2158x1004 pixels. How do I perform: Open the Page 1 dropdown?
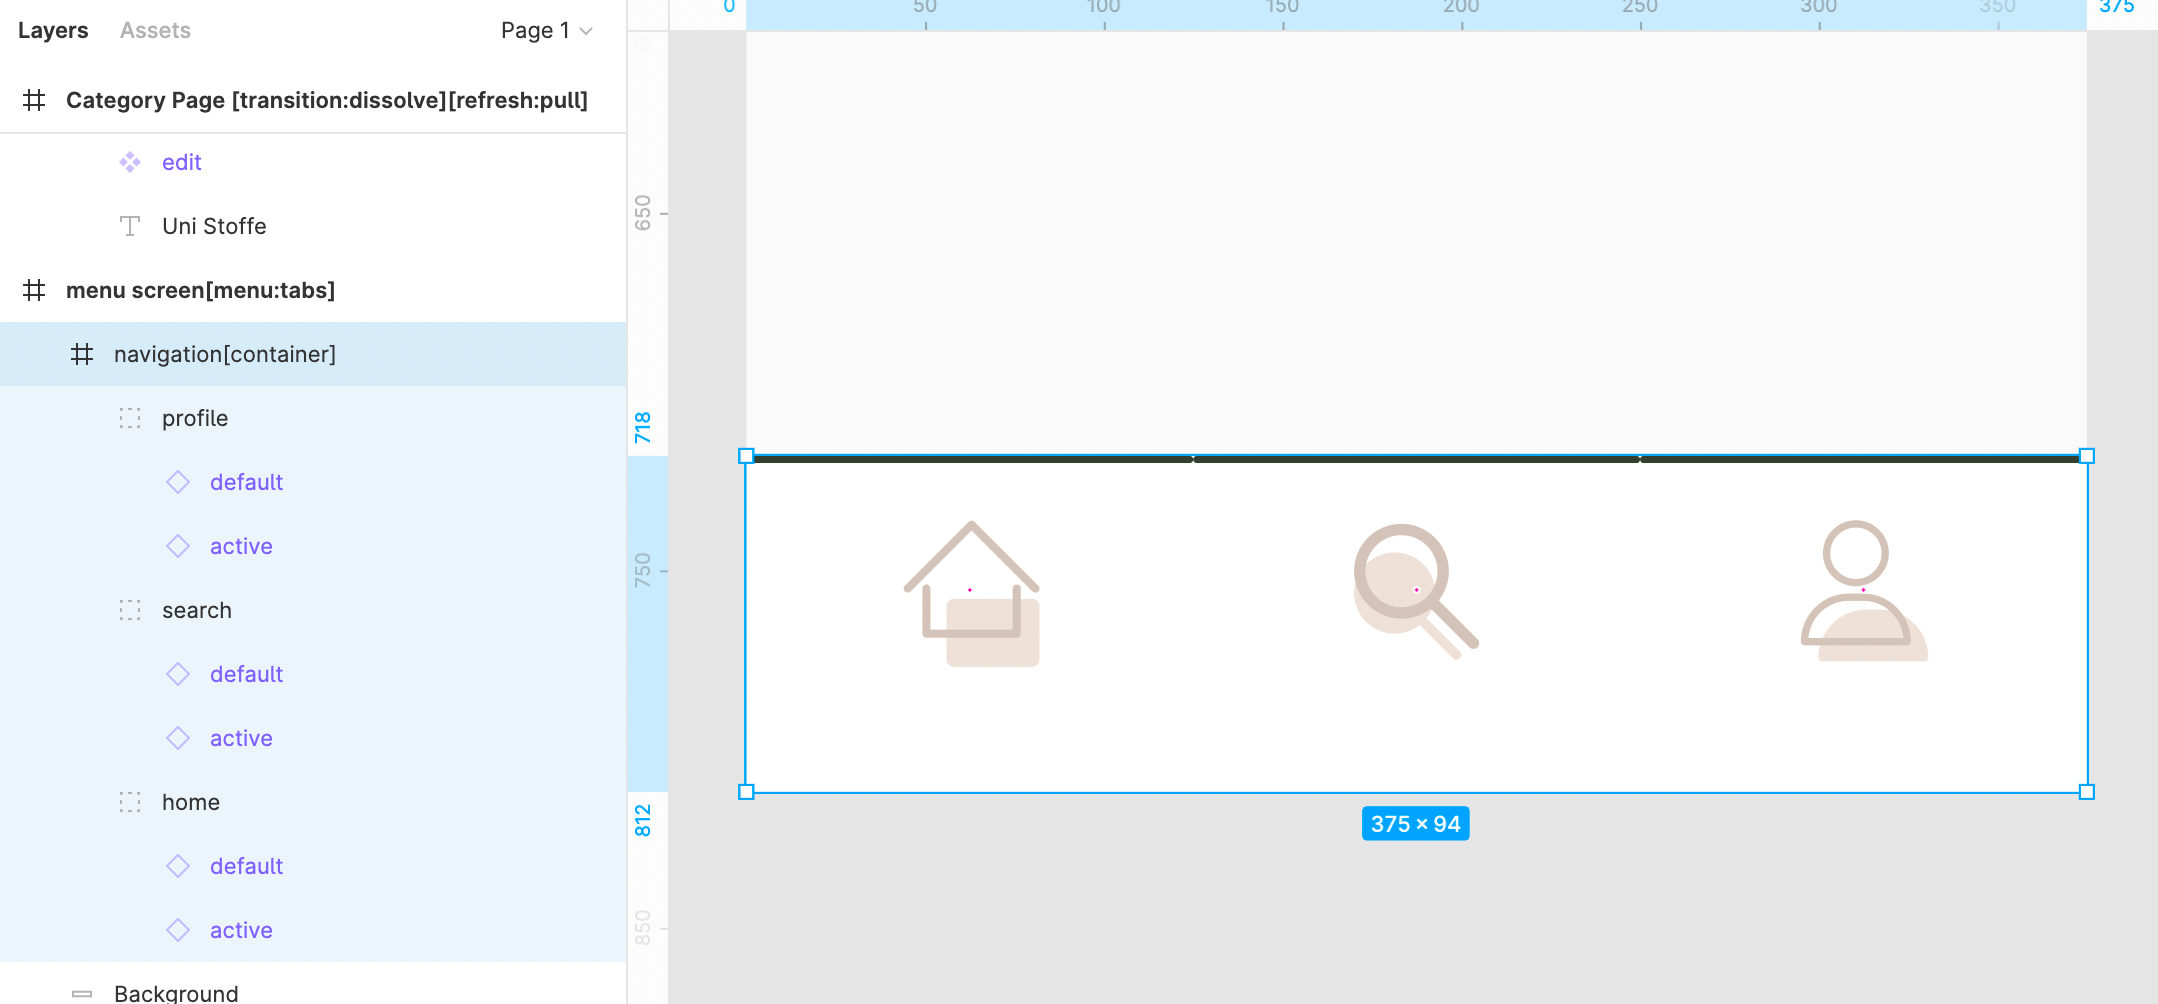click(x=546, y=31)
